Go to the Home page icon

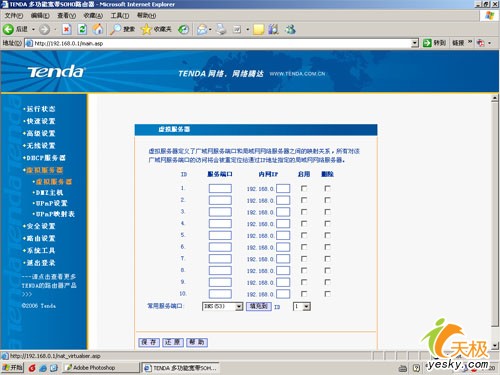98,29
